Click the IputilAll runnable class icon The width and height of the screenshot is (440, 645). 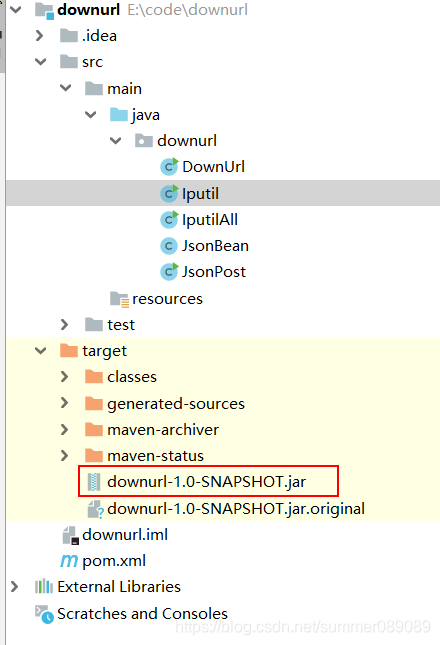coord(169,219)
